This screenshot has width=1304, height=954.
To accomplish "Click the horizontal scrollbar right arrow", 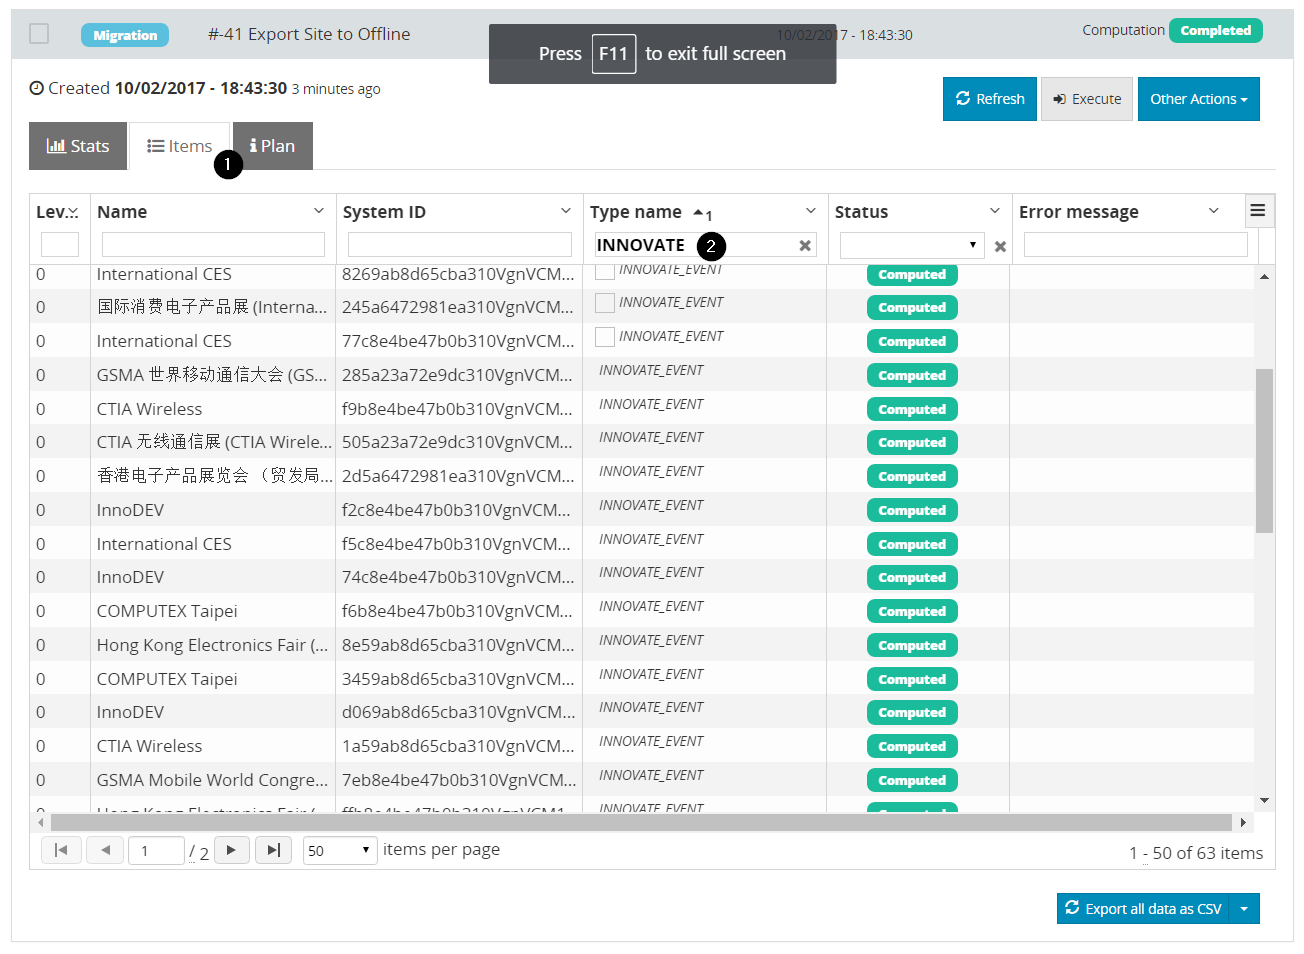I will pos(1243,822).
